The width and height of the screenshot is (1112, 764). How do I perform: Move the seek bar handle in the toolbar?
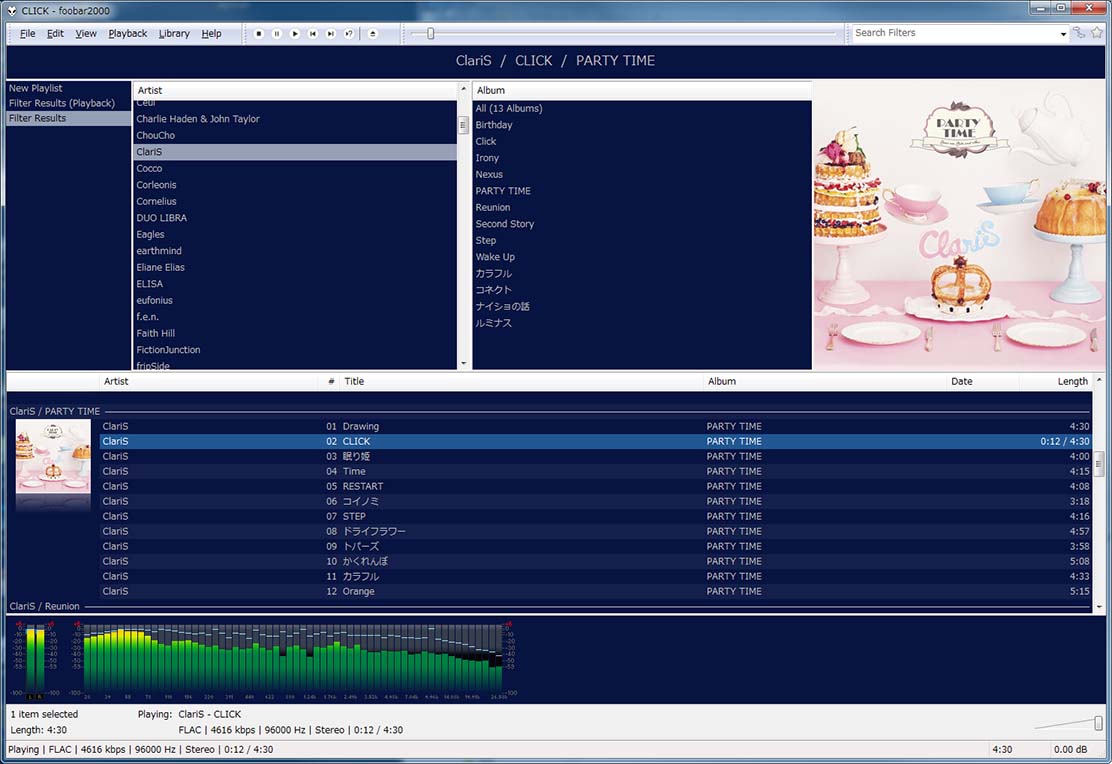click(x=430, y=33)
